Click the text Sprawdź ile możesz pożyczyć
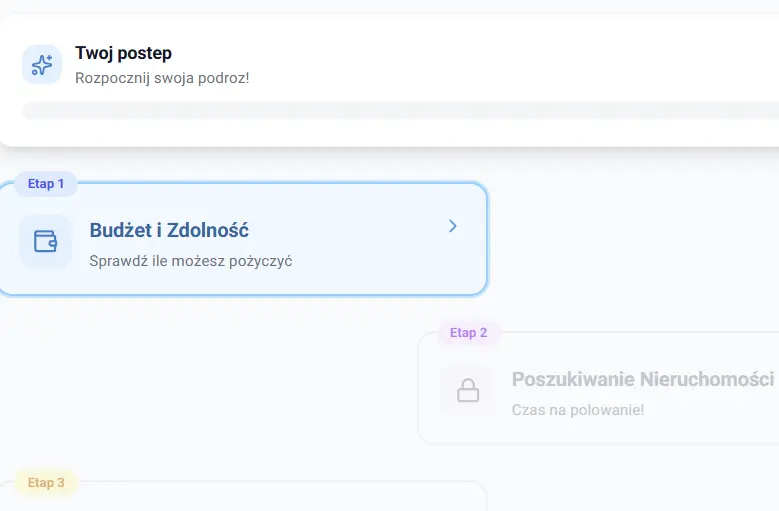 coord(190,261)
